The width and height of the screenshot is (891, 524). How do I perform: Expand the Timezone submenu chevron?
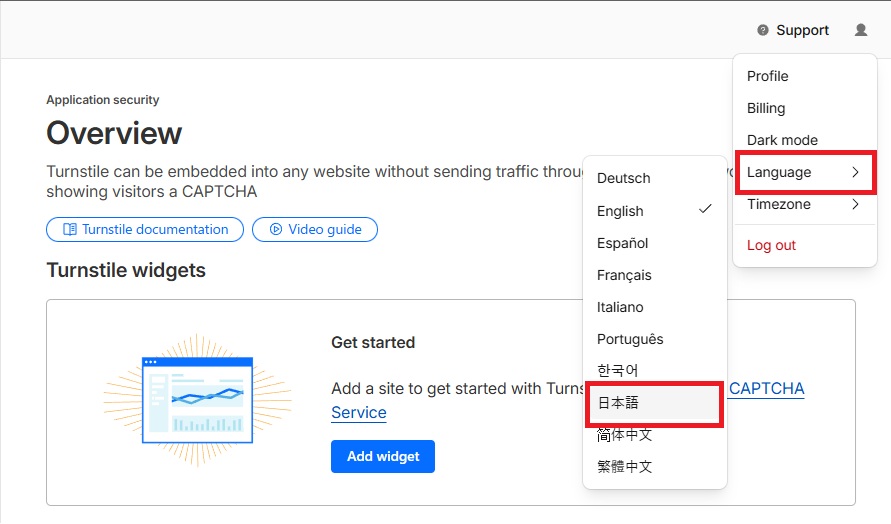click(855, 204)
